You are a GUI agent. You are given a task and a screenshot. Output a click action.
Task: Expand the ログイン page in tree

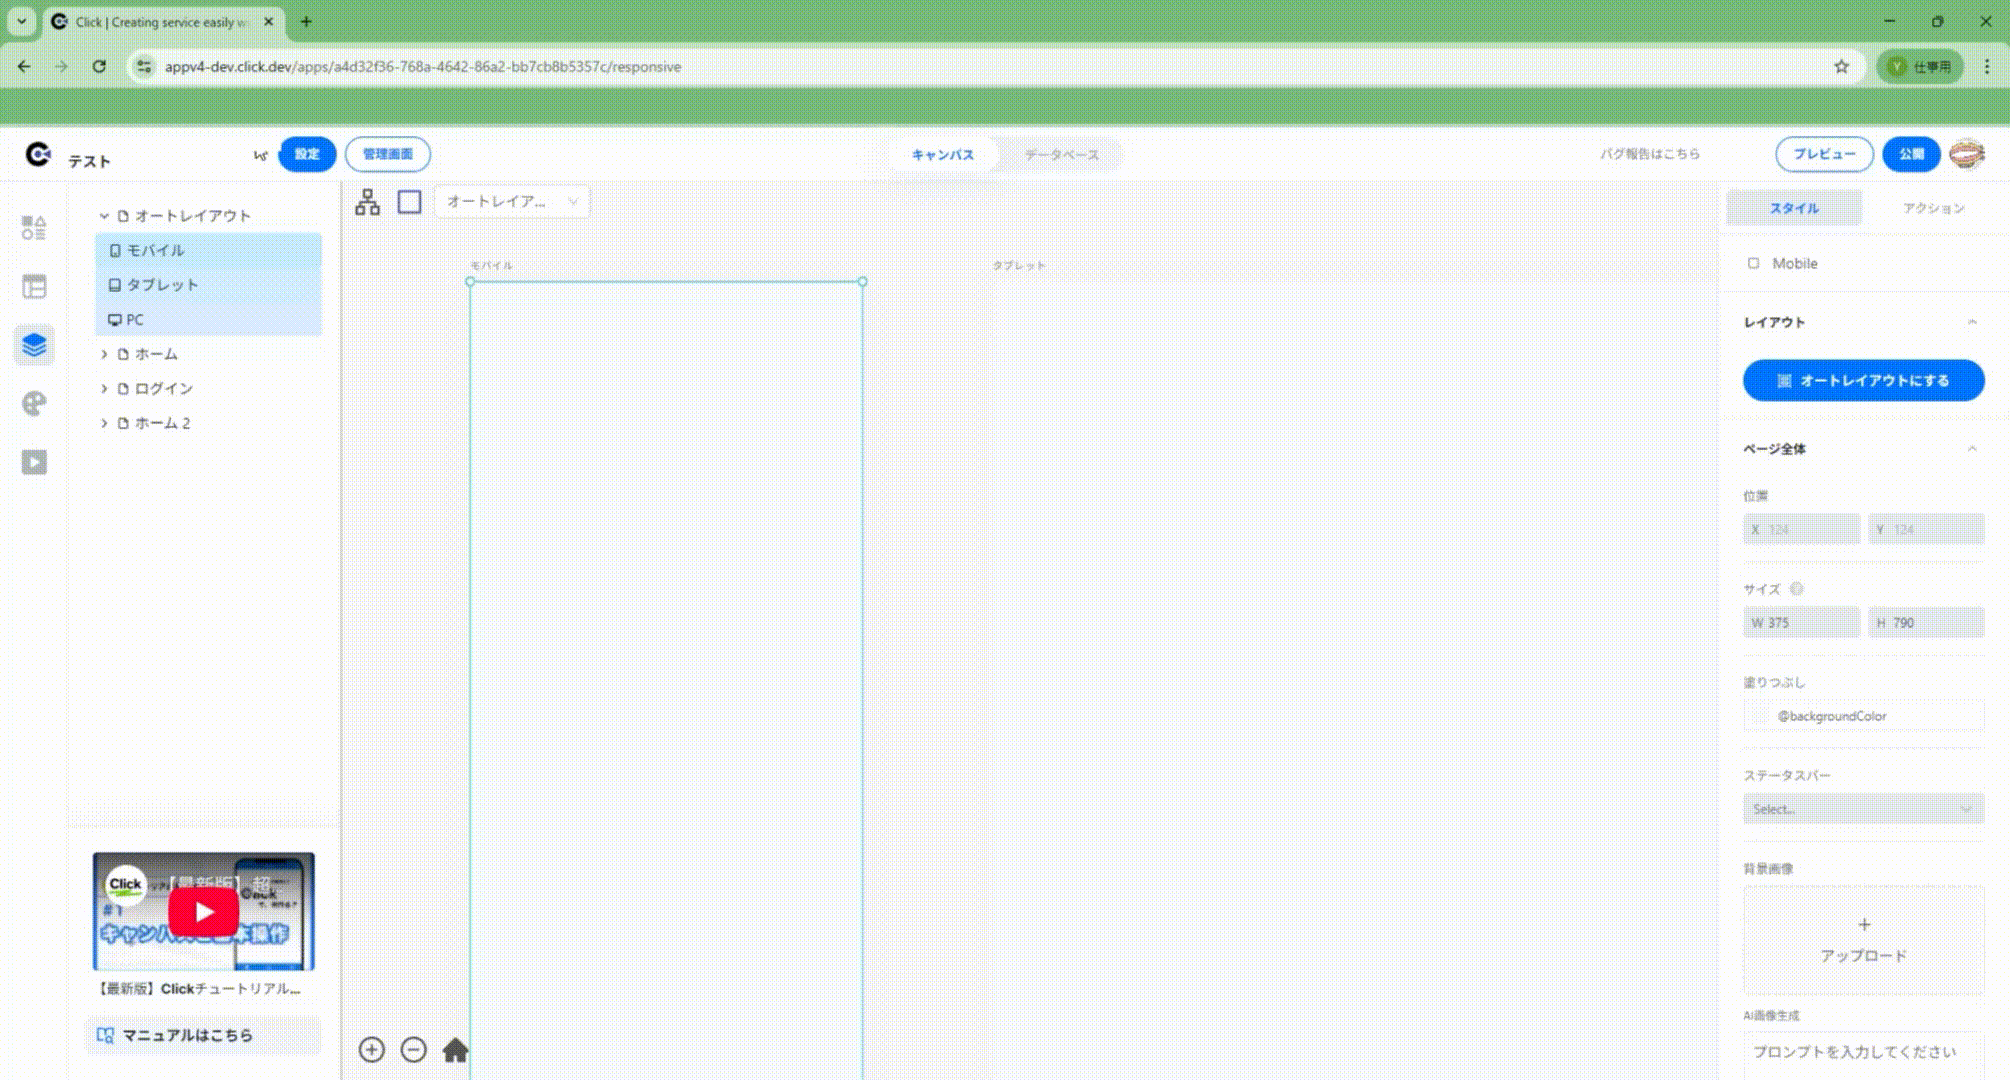(x=104, y=389)
